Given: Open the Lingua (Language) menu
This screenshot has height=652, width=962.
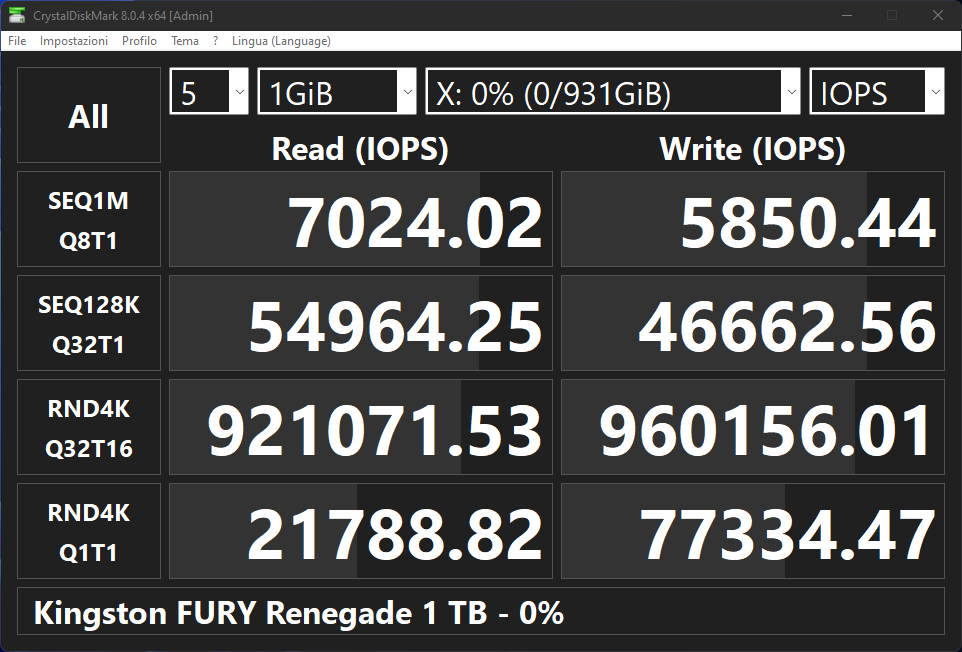Looking at the screenshot, I should tap(281, 40).
